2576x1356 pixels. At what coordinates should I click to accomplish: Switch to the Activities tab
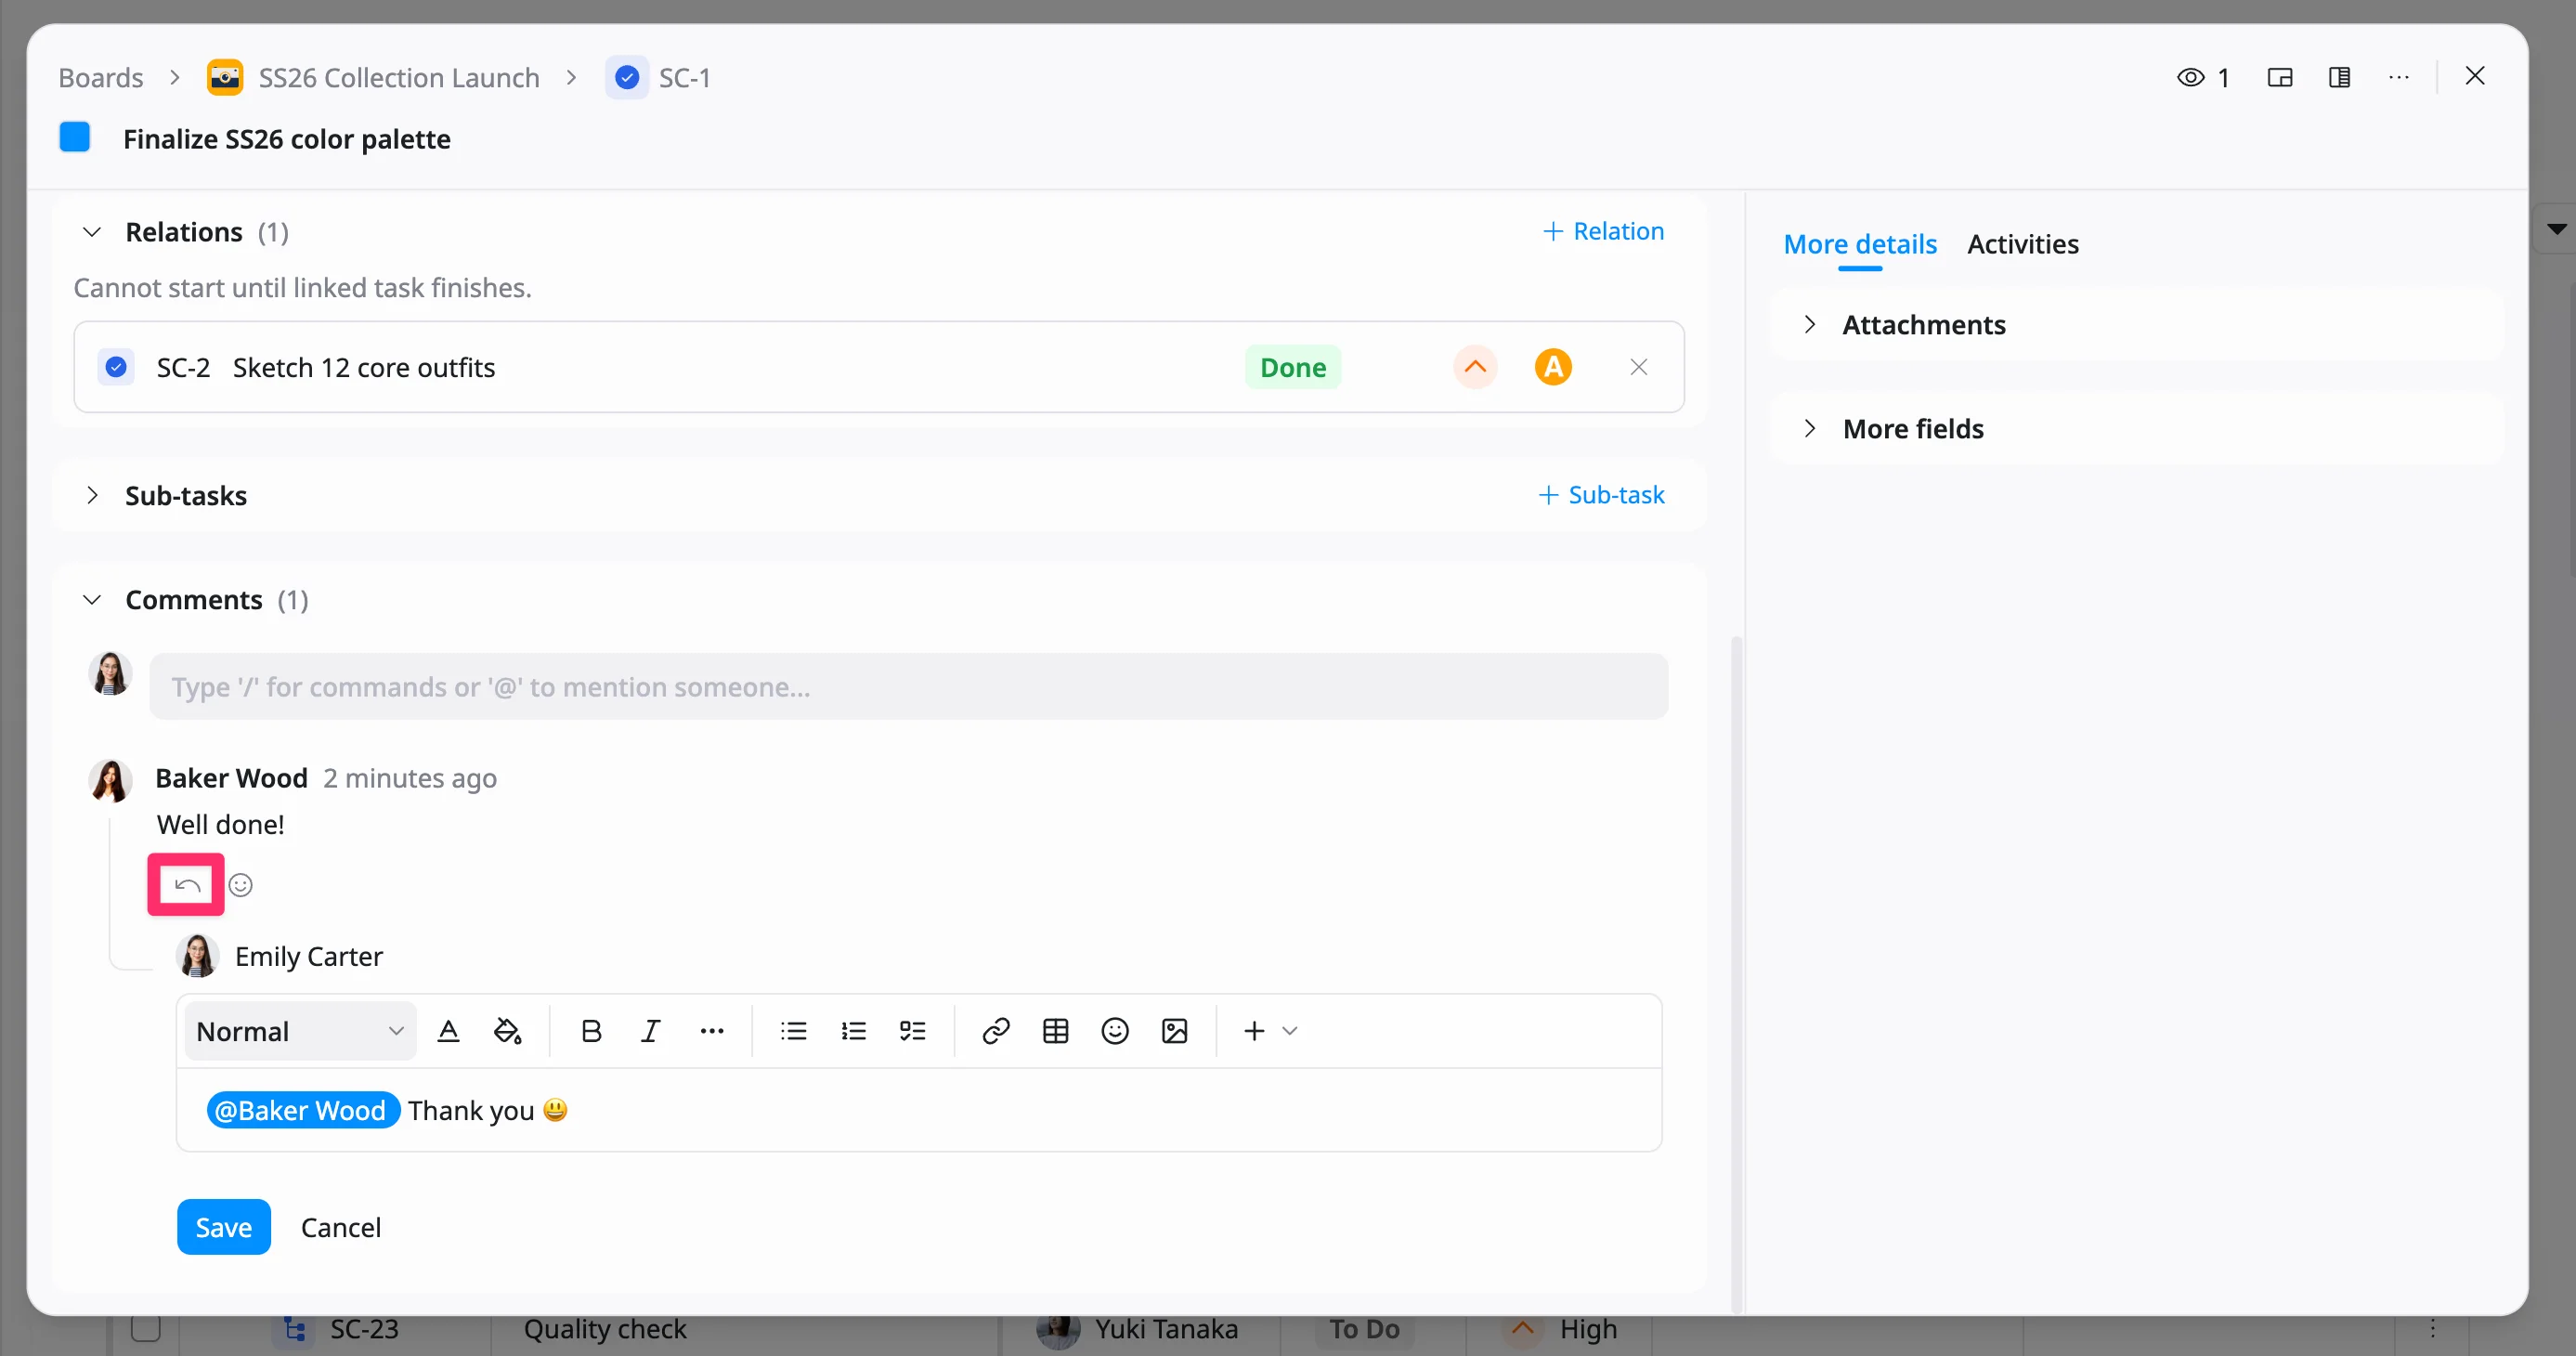pos(2022,244)
